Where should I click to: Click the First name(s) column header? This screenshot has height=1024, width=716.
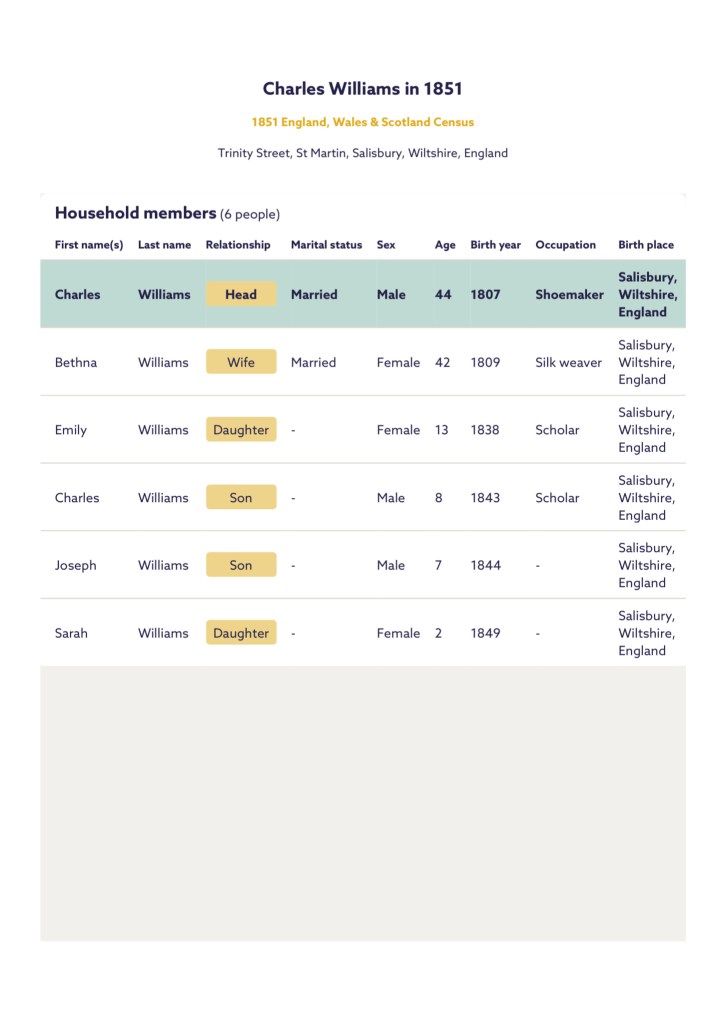click(x=89, y=245)
